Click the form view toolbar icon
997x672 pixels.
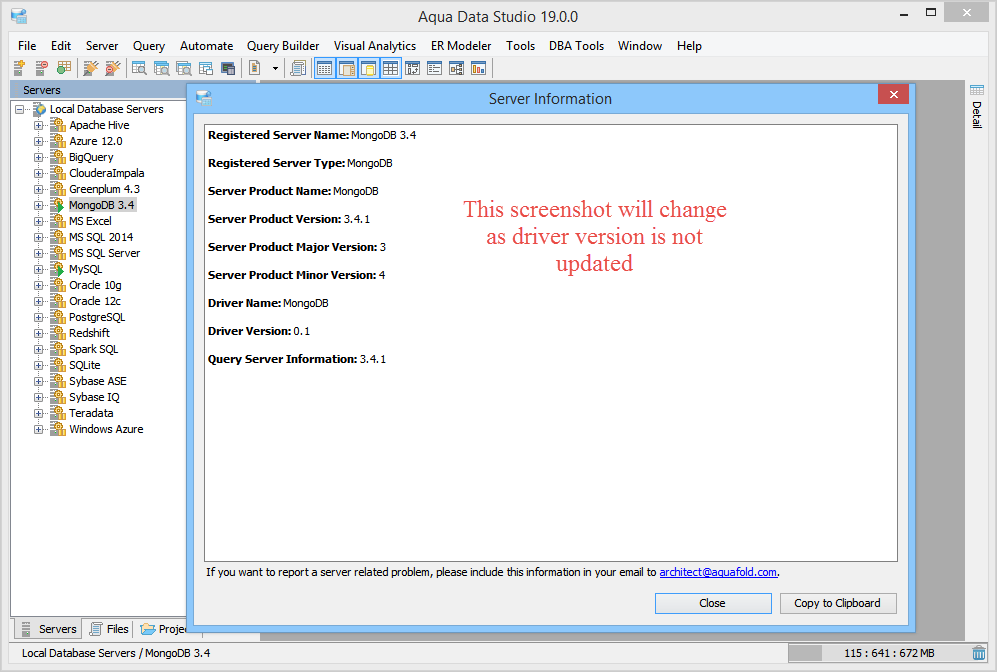tap(434, 68)
